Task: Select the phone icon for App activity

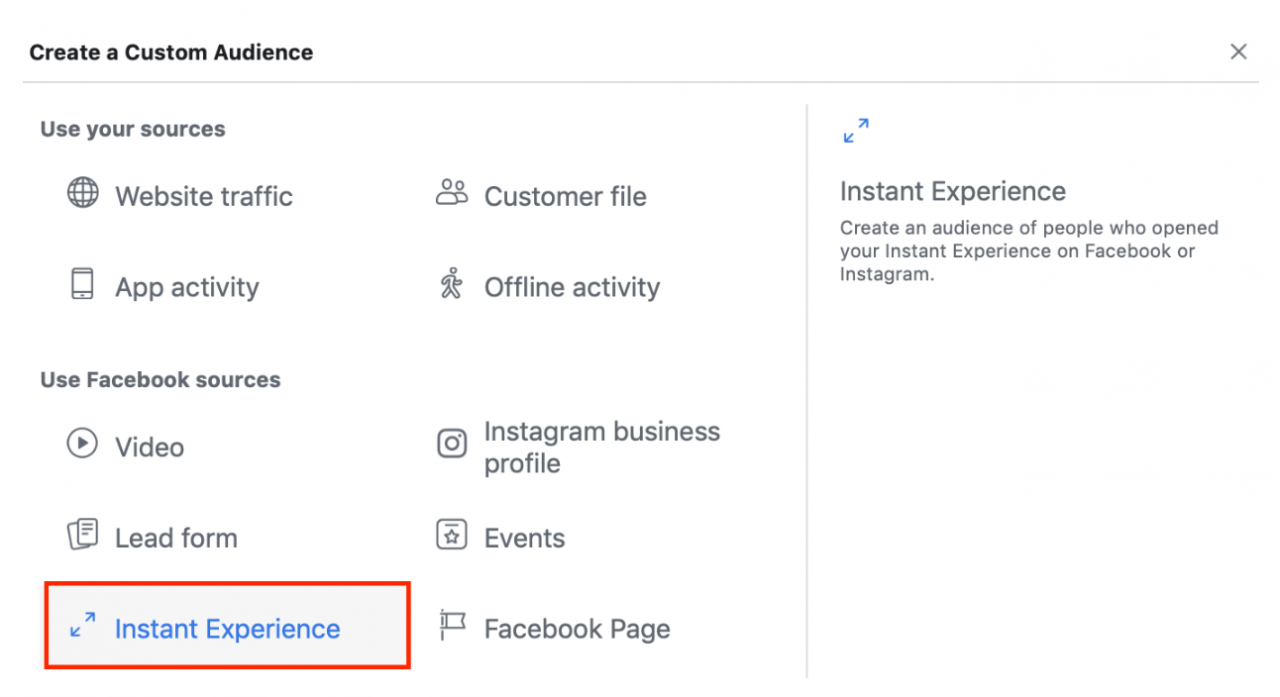Action: coord(82,284)
